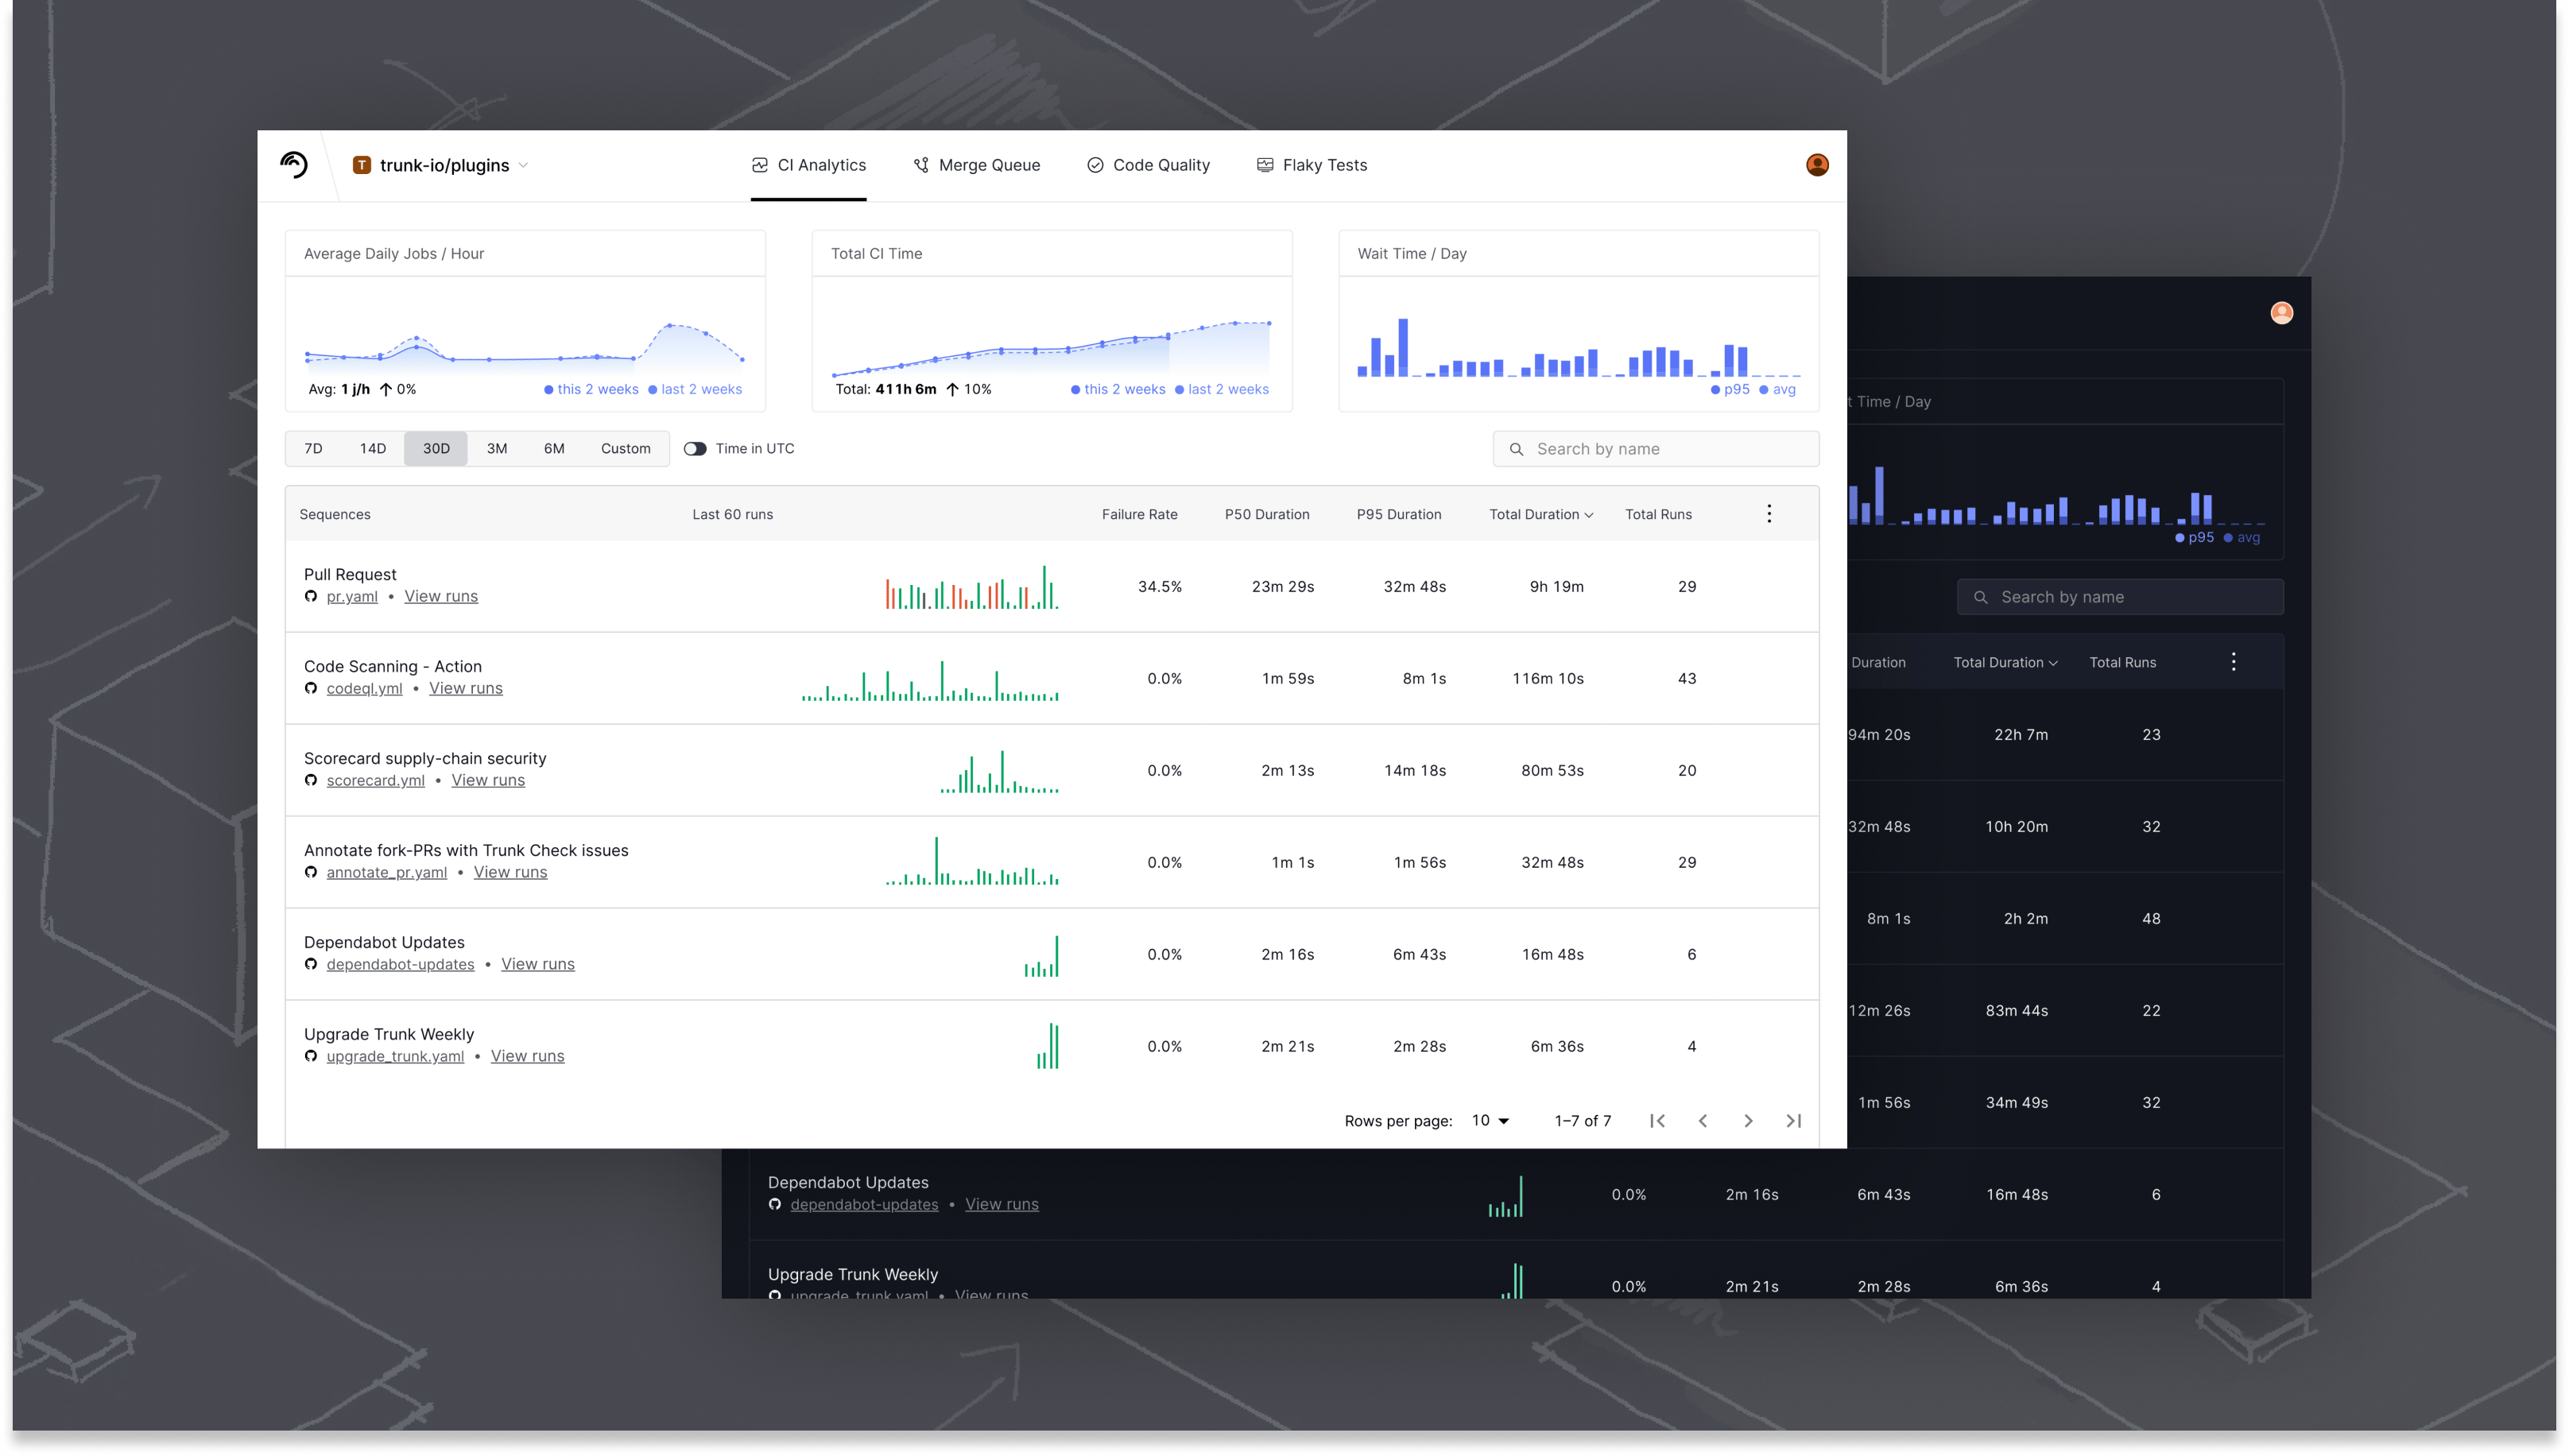Click the GitHub icon beside dependabot-updates in light window
Image resolution: width=2569 pixels, height=1456 pixels.
pyautogui.click(x=311, y=965)
